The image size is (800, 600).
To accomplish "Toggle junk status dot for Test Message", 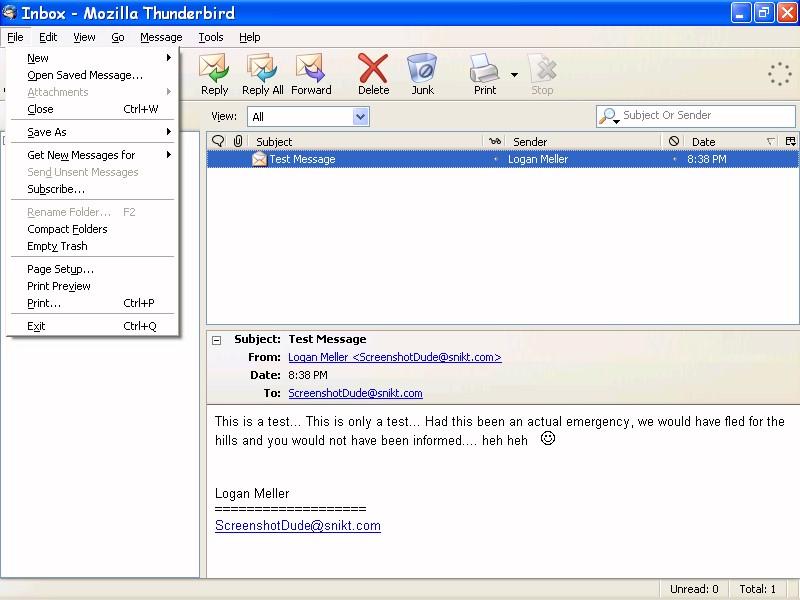I will (674, 159).
